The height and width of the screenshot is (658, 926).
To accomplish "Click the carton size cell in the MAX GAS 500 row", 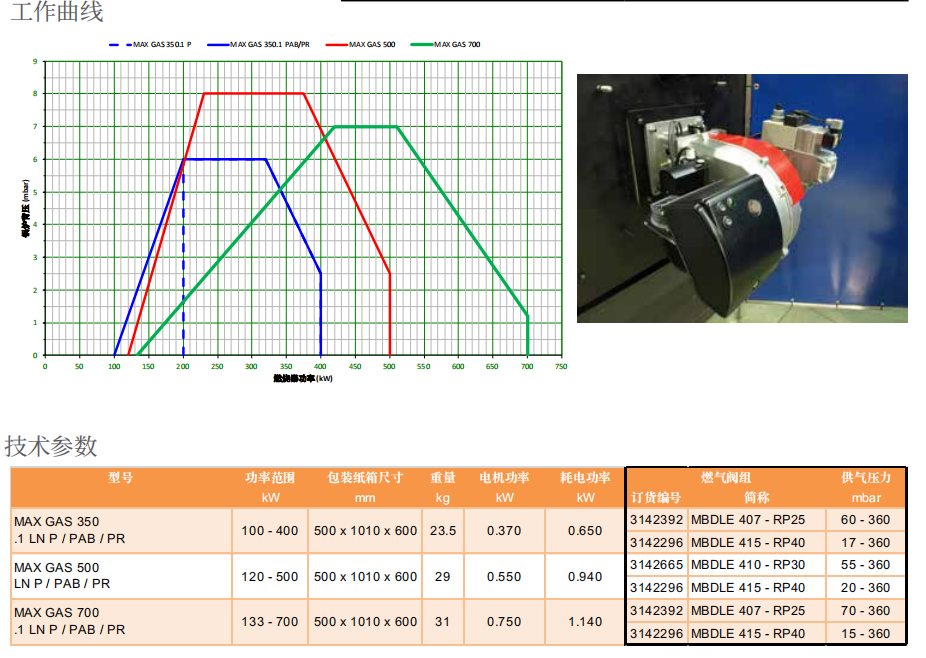I will coord(365,576).
